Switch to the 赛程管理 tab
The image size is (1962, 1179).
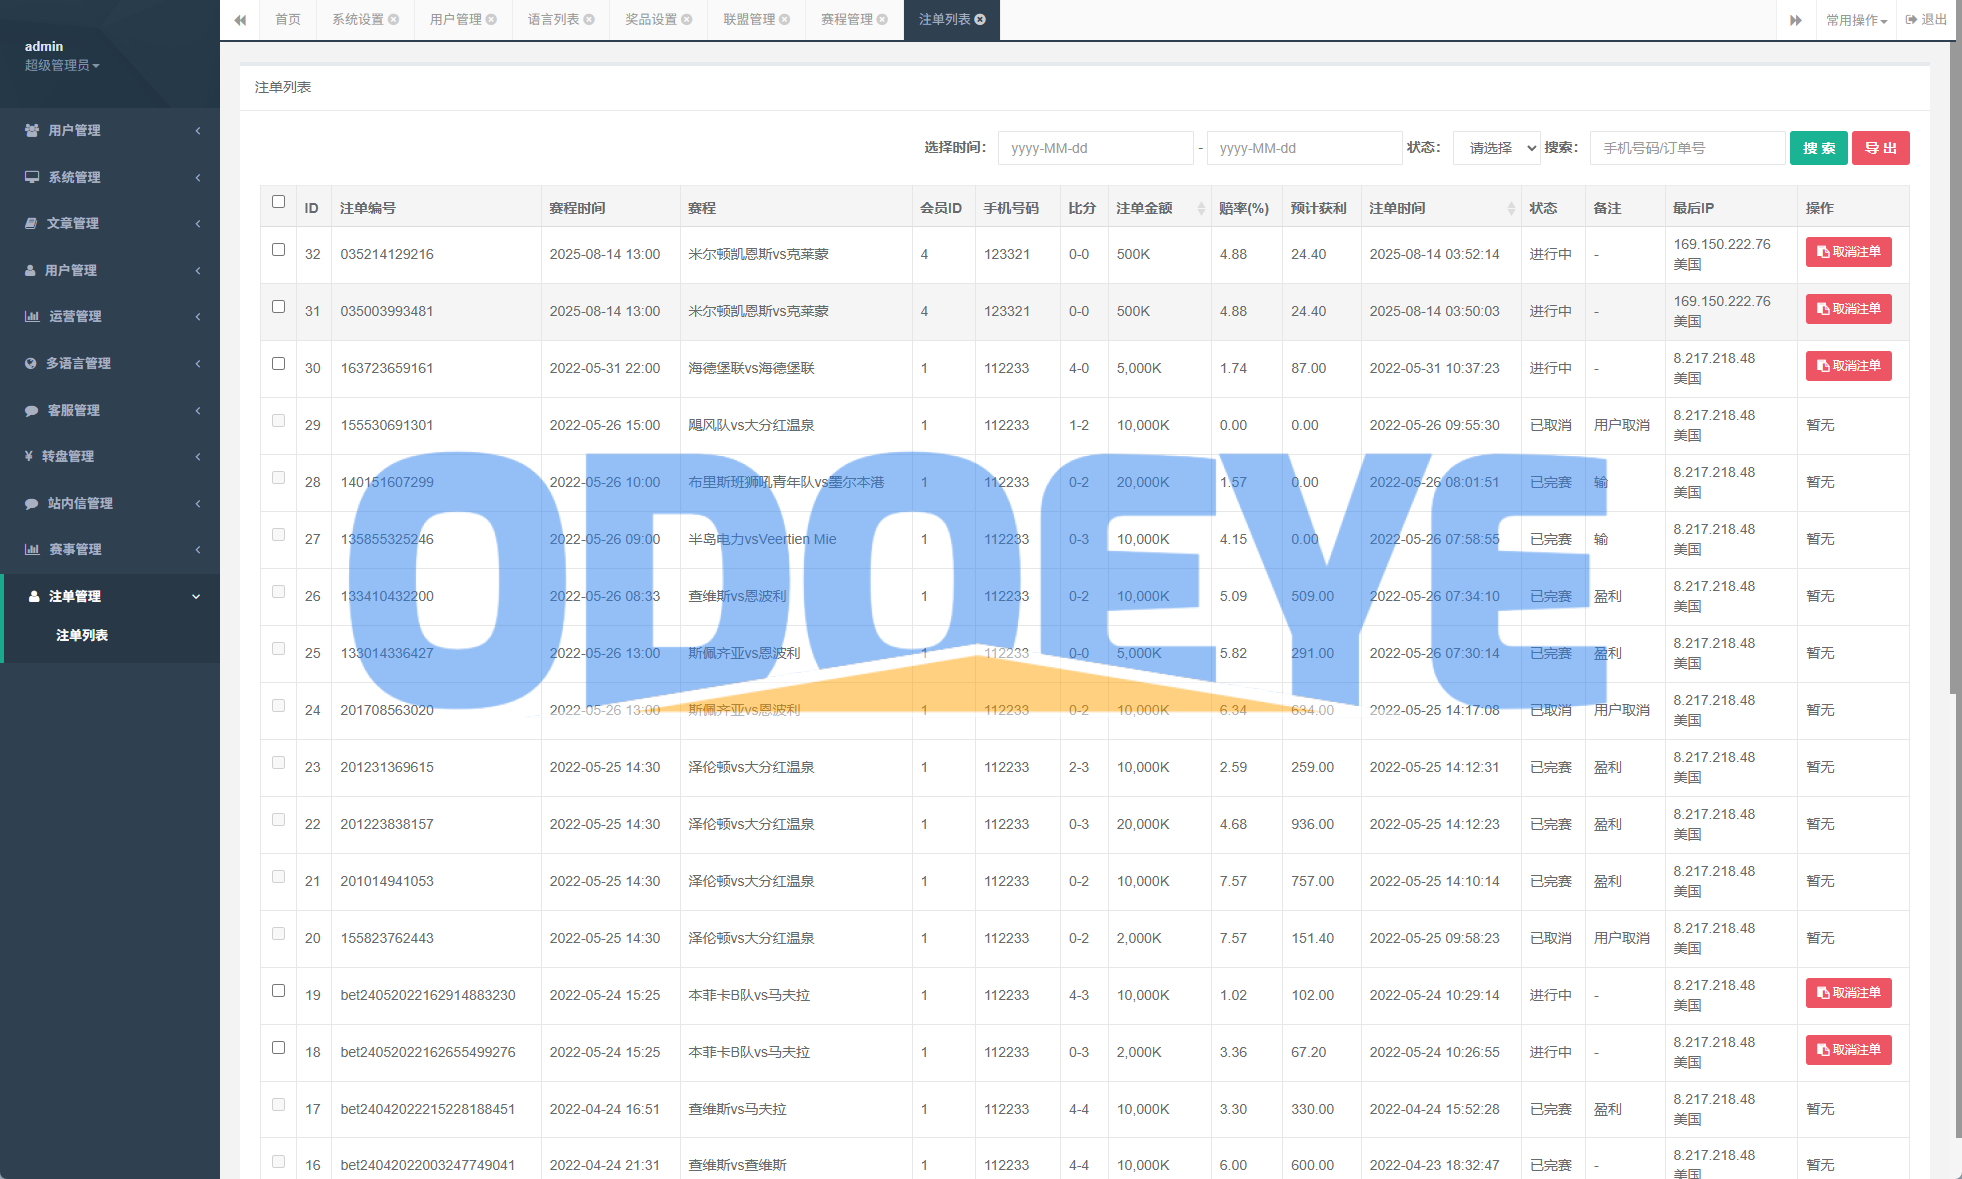coord(846,20)
